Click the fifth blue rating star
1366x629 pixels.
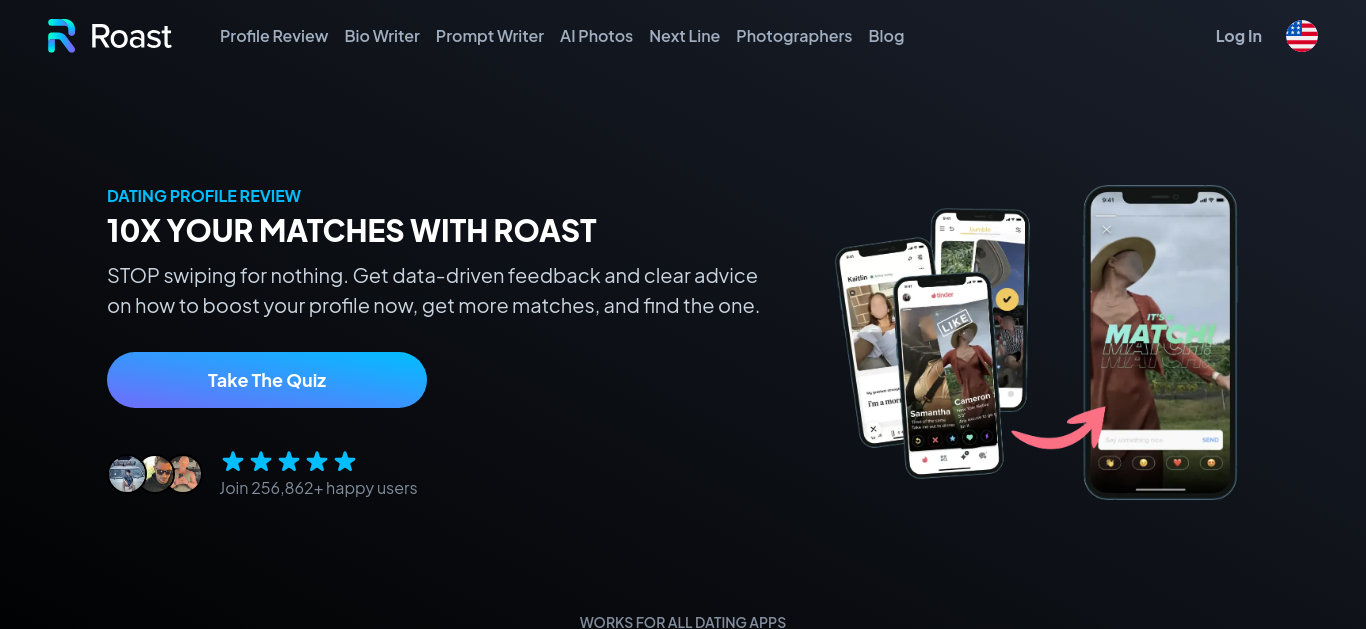pos(345,461)
